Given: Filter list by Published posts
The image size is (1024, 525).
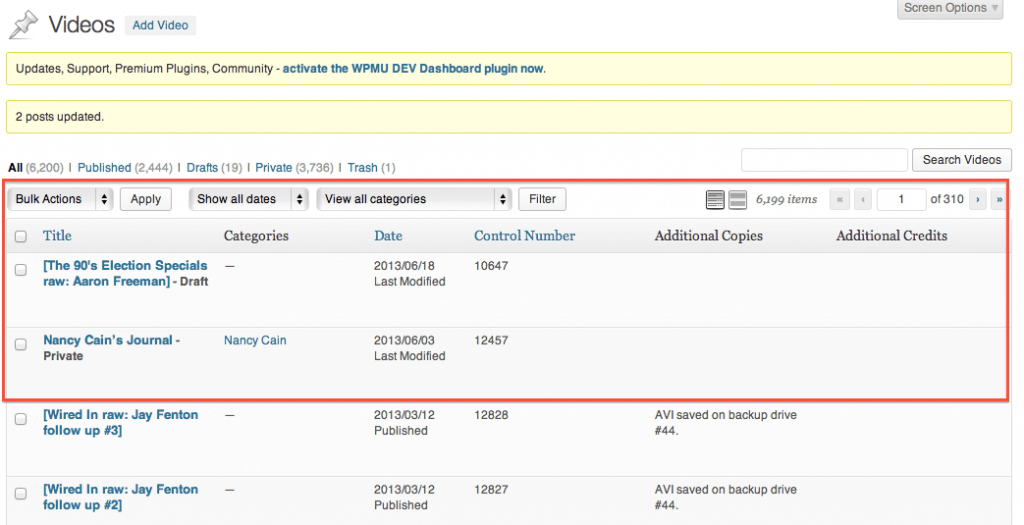Looking at the screenshot, I should [104, 168].
